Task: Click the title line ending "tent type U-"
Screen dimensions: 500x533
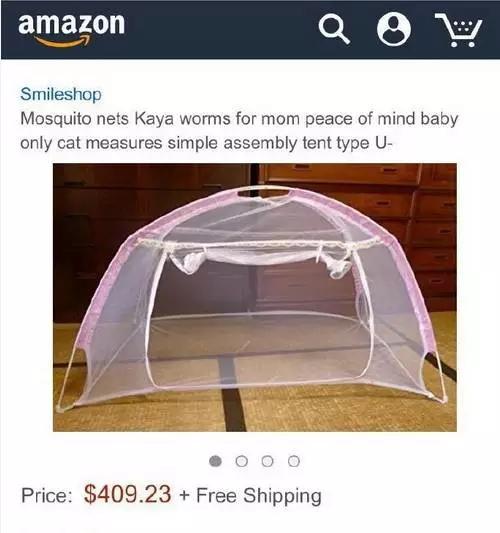Action: [206, 143]
